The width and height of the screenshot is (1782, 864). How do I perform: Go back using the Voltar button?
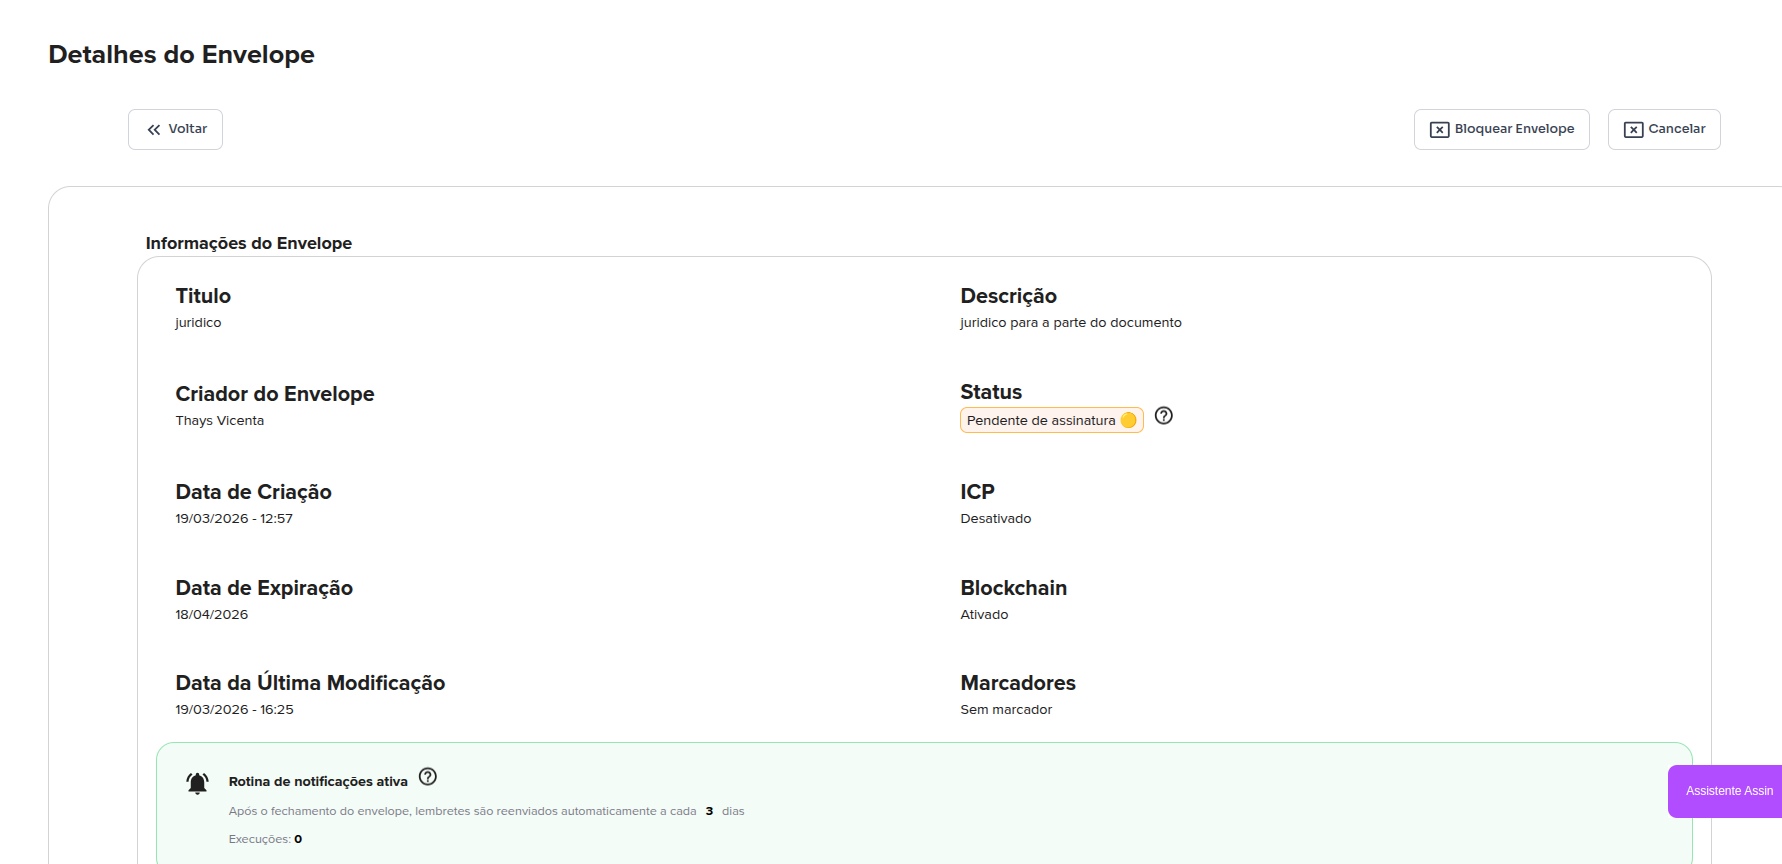(x=175, y=129)
